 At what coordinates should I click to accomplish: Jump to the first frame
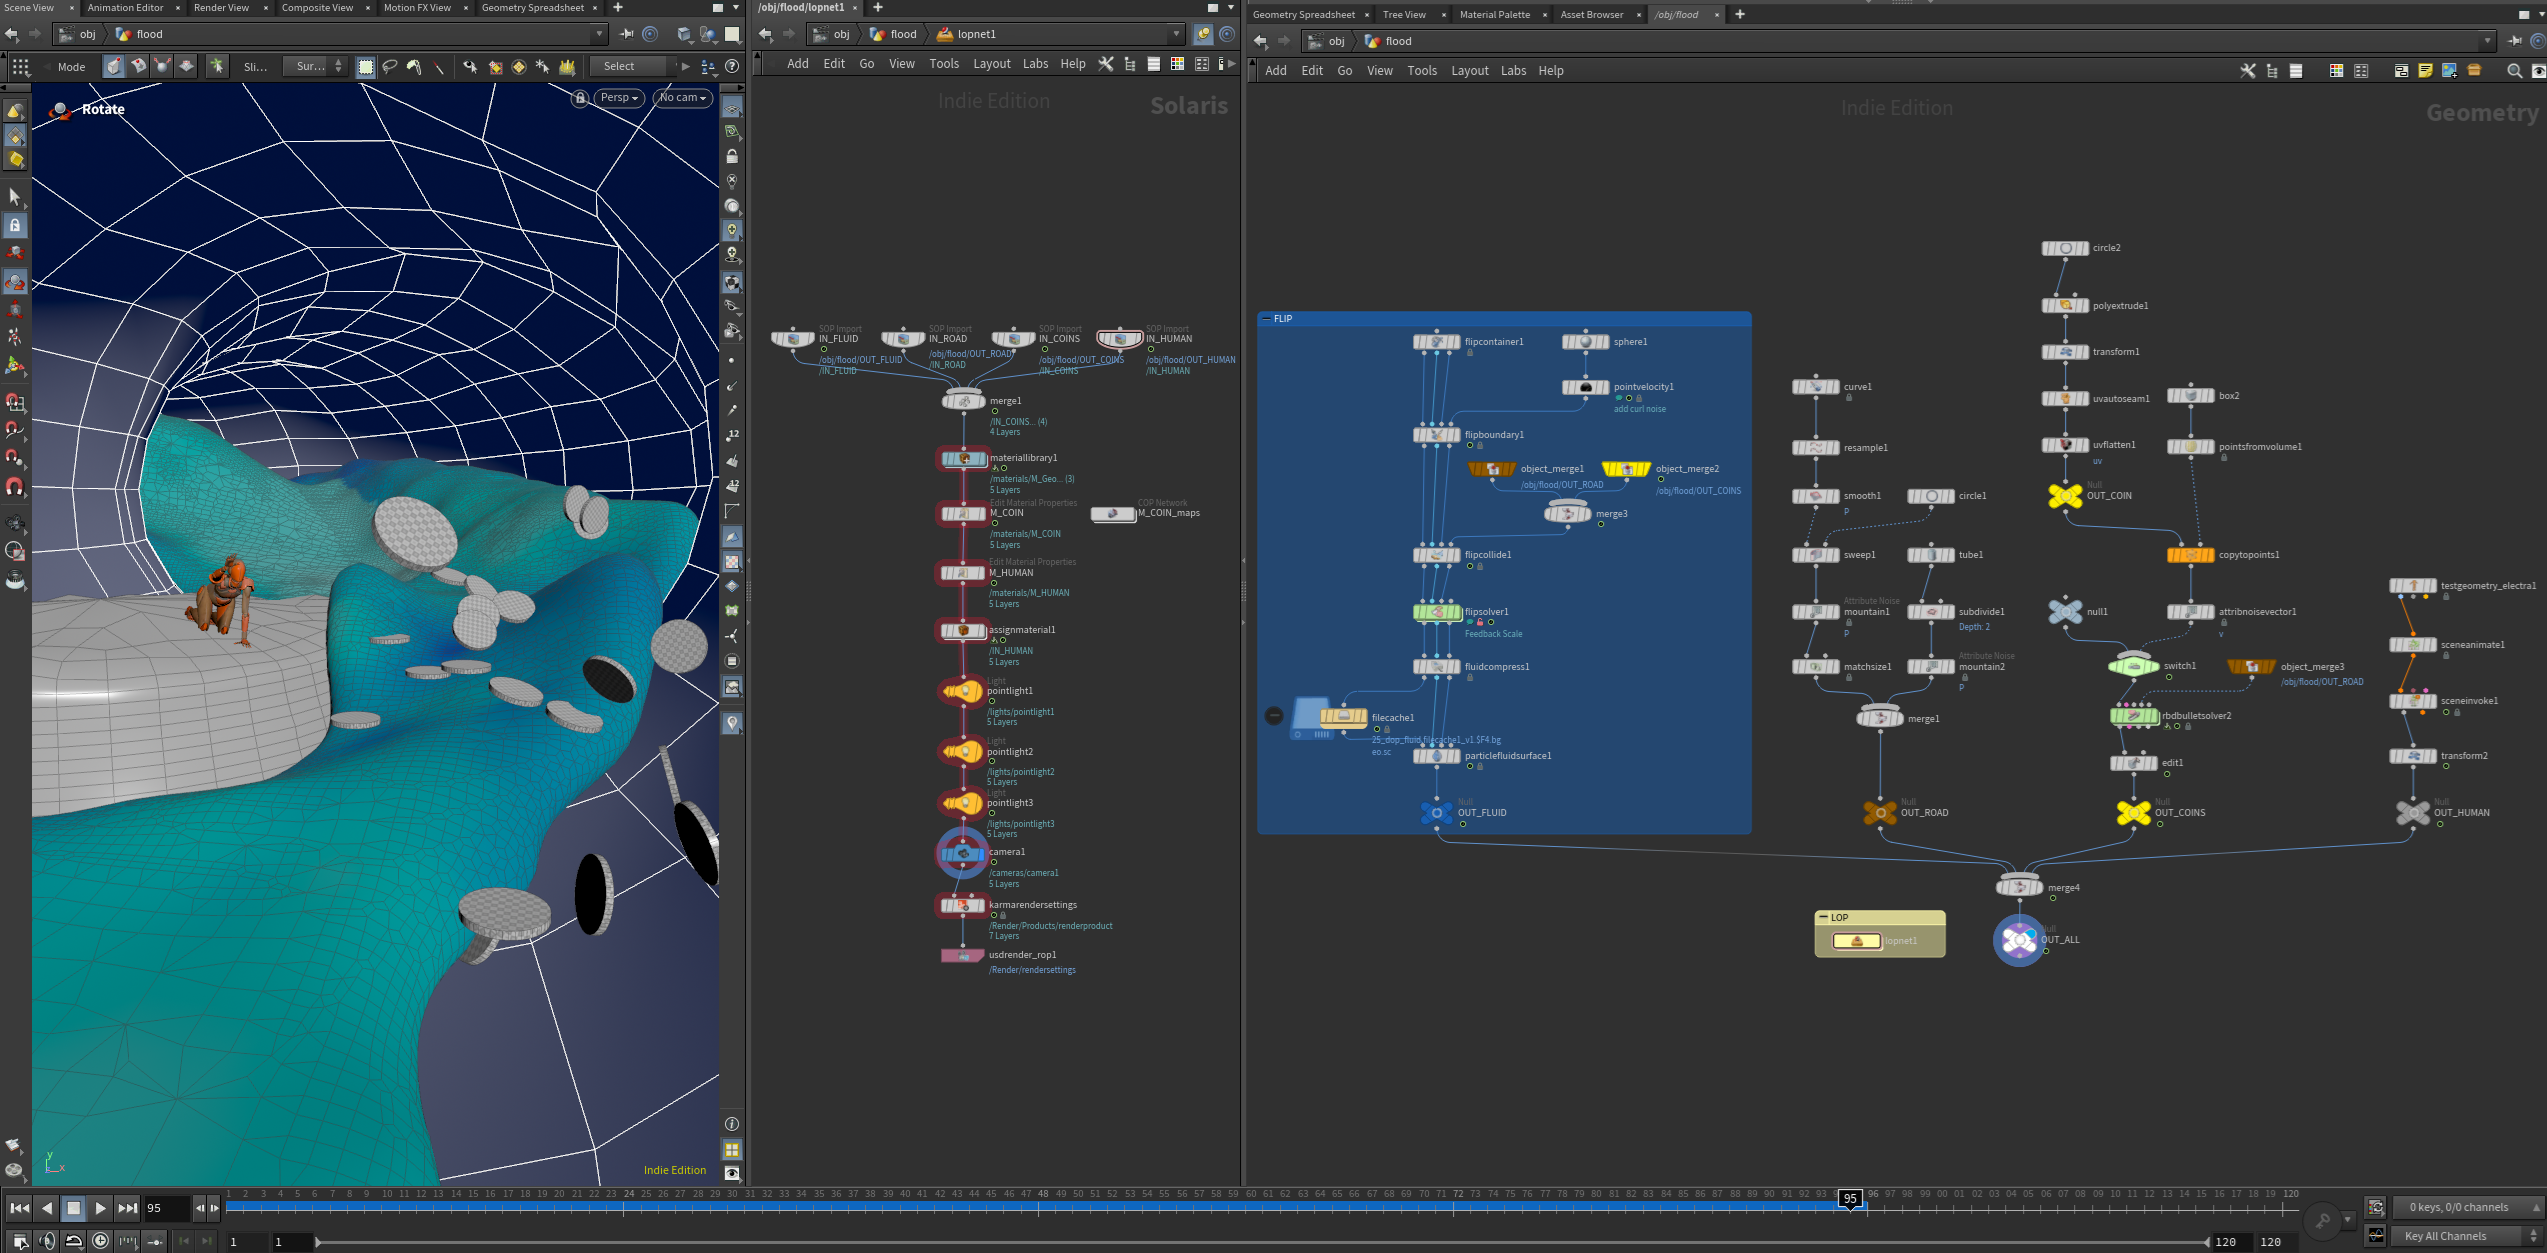[x=19, y=1208]
